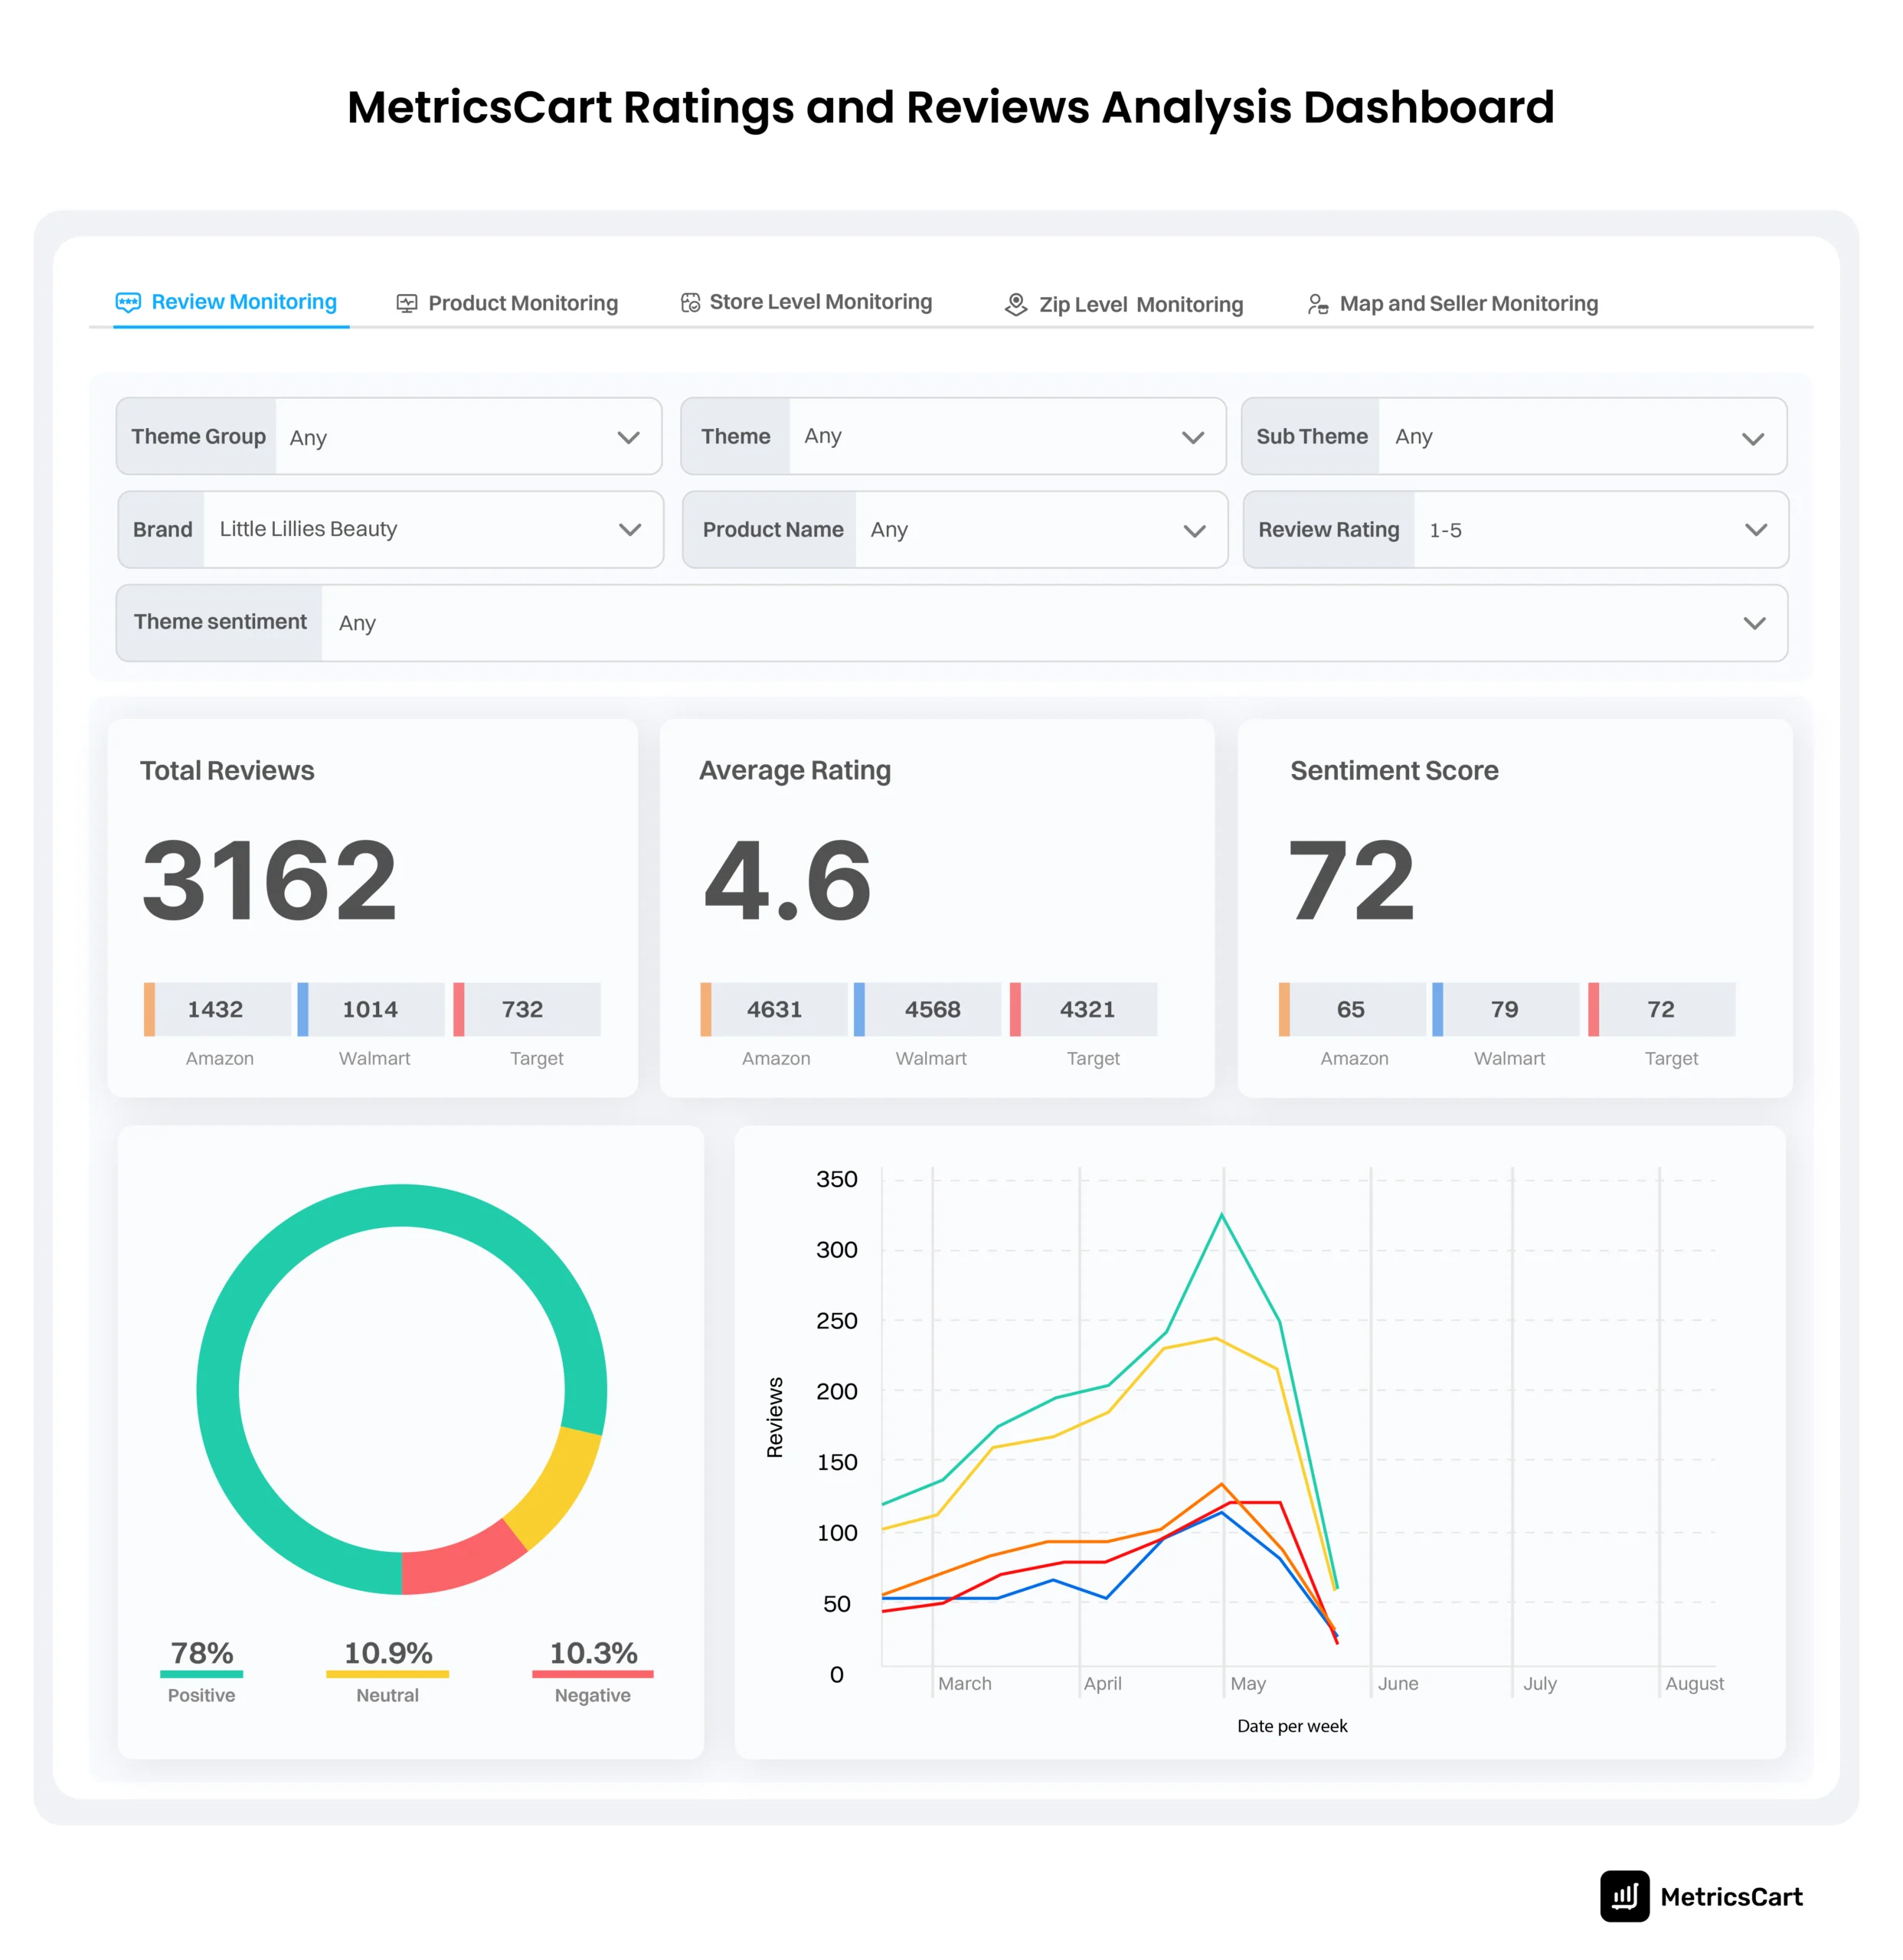Click the Amazon sentiment score 65
This screenshot has width=1903, height=1960.
pos(1351,1009)
